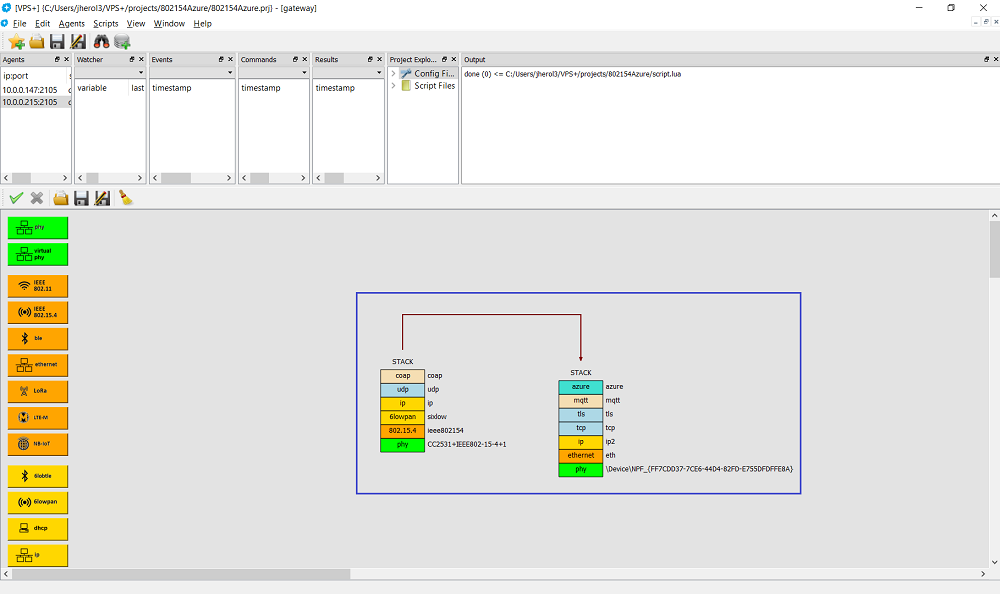Image resolution: width=1000 pixels, height=594 pixels.
Task: Close the Events panel
Action: [229, 60]
